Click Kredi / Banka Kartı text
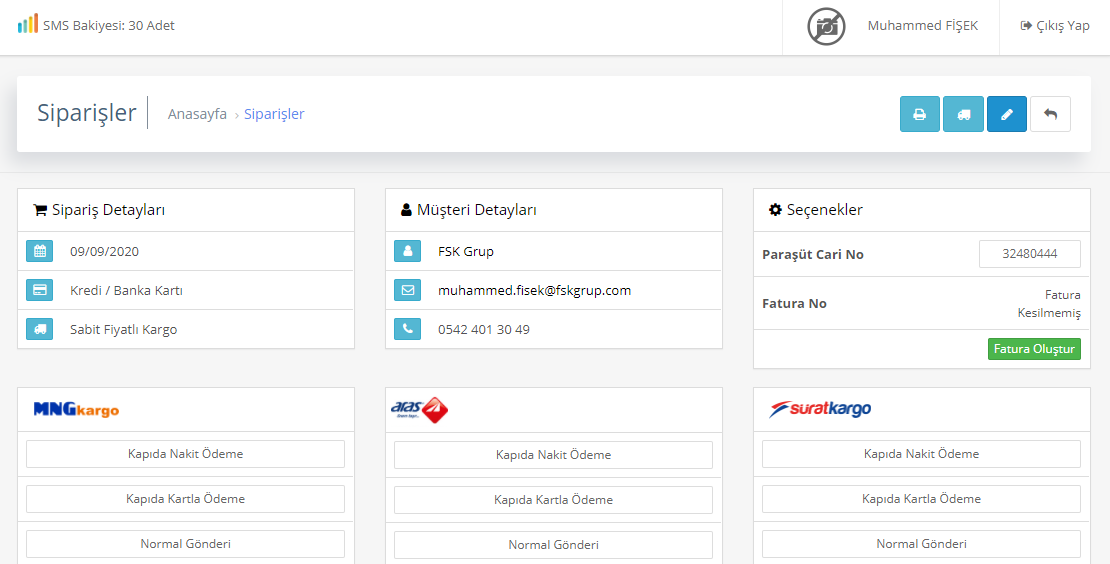The height and width of the screenshot is (564, 1110). click(x=126, y=290)
